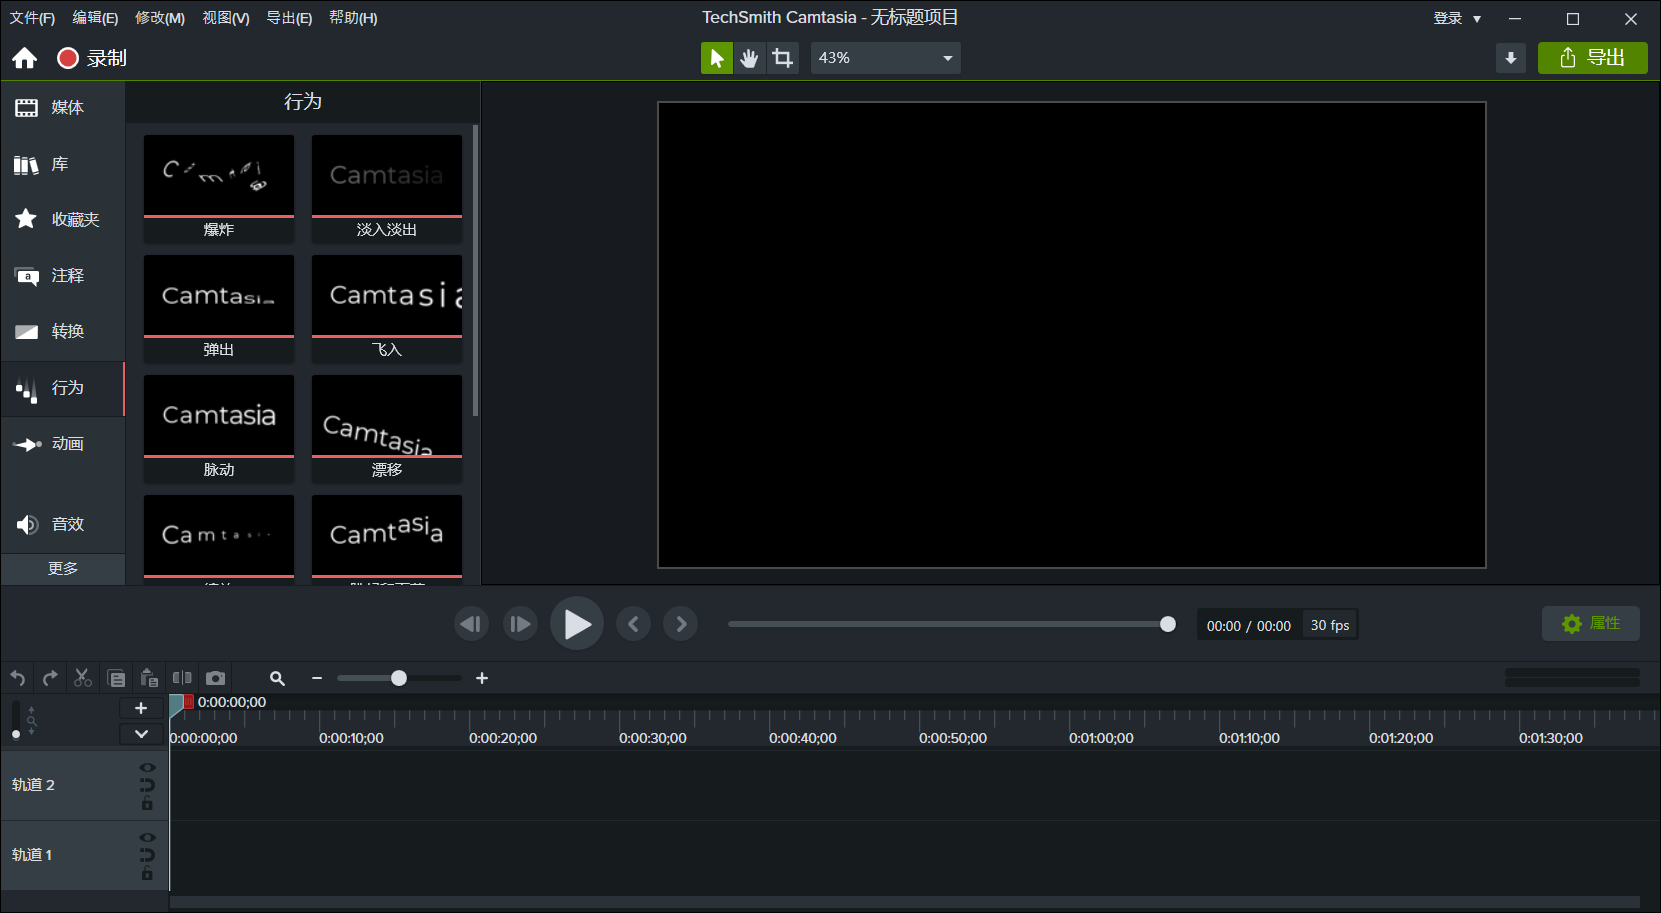The image size is (1661, 913).
Task: Capture a frame with the camera icon
Action: pyautogui.click(x=216, y=677)
